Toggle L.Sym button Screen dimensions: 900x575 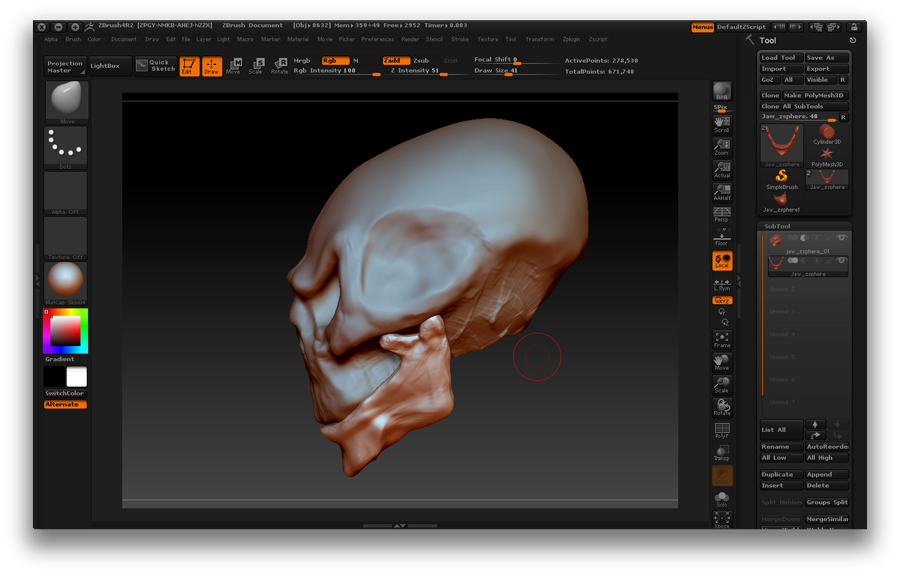point(721,285)
